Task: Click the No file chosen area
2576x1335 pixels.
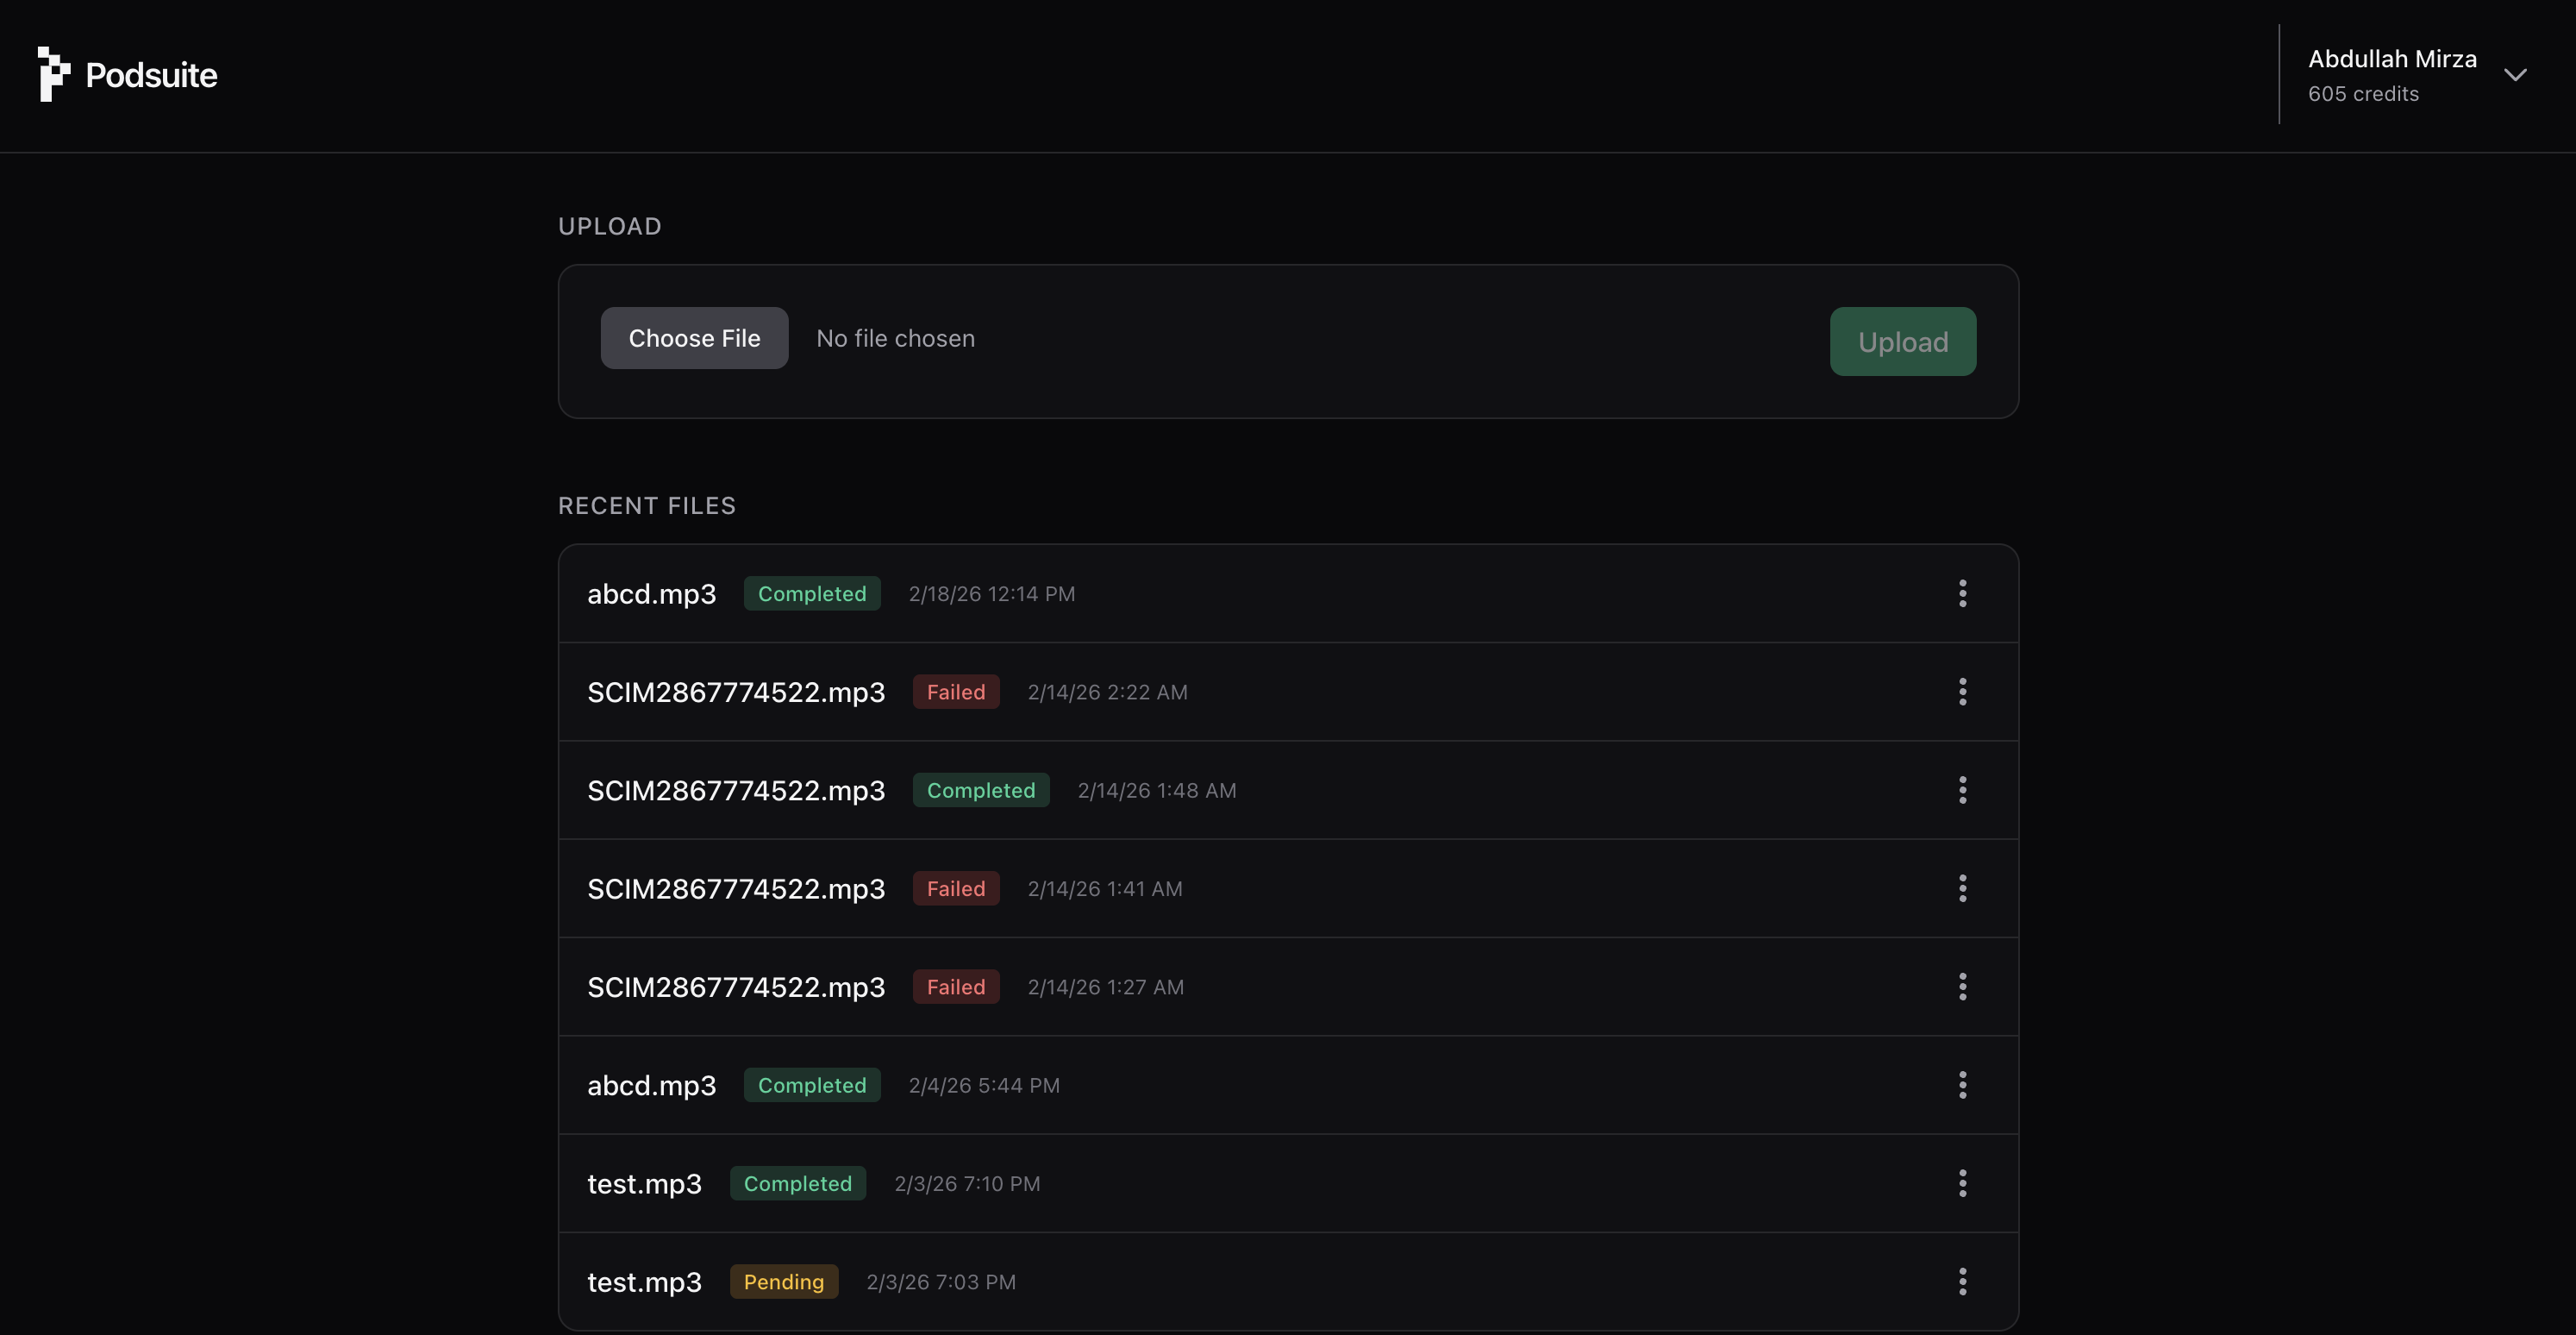Action: pos(895,338)
